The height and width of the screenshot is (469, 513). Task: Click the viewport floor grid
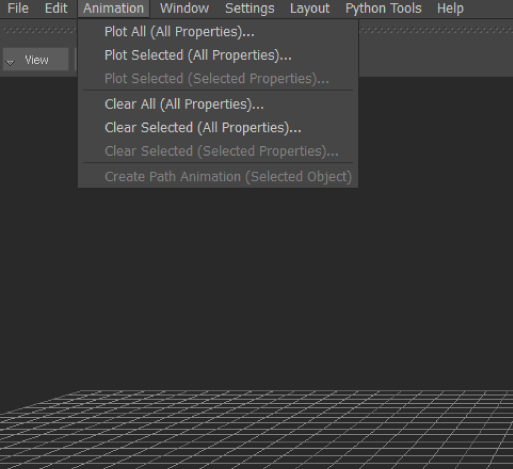click(257, 429)
